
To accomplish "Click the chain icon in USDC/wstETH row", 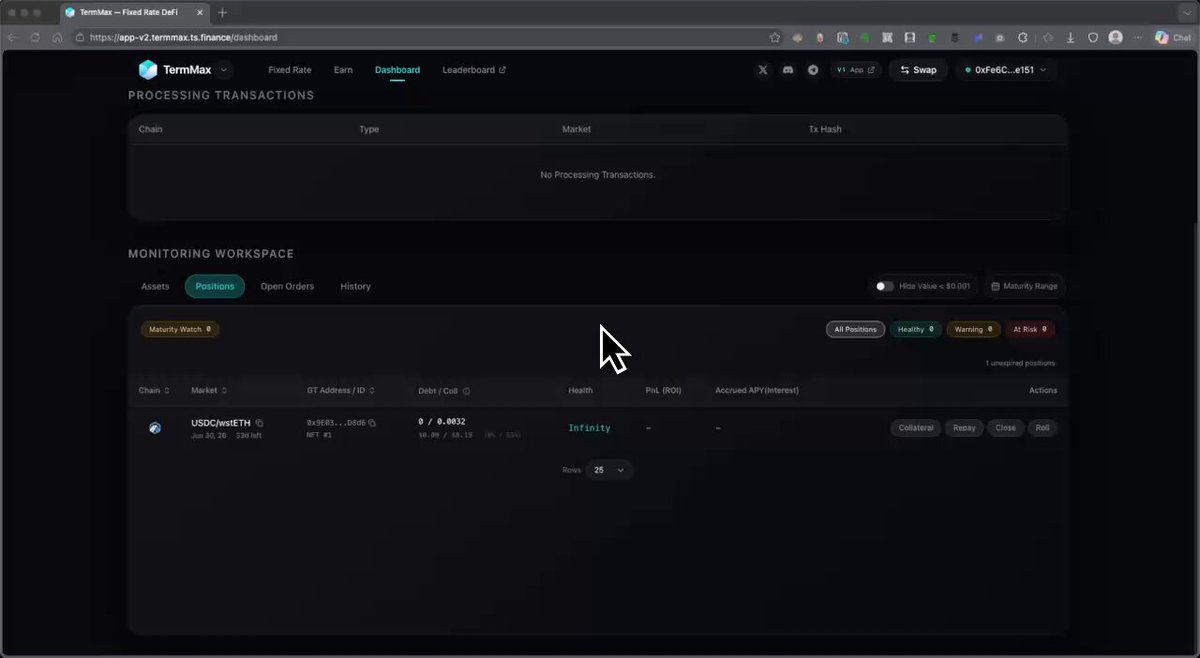I will (x=155, y=428).
